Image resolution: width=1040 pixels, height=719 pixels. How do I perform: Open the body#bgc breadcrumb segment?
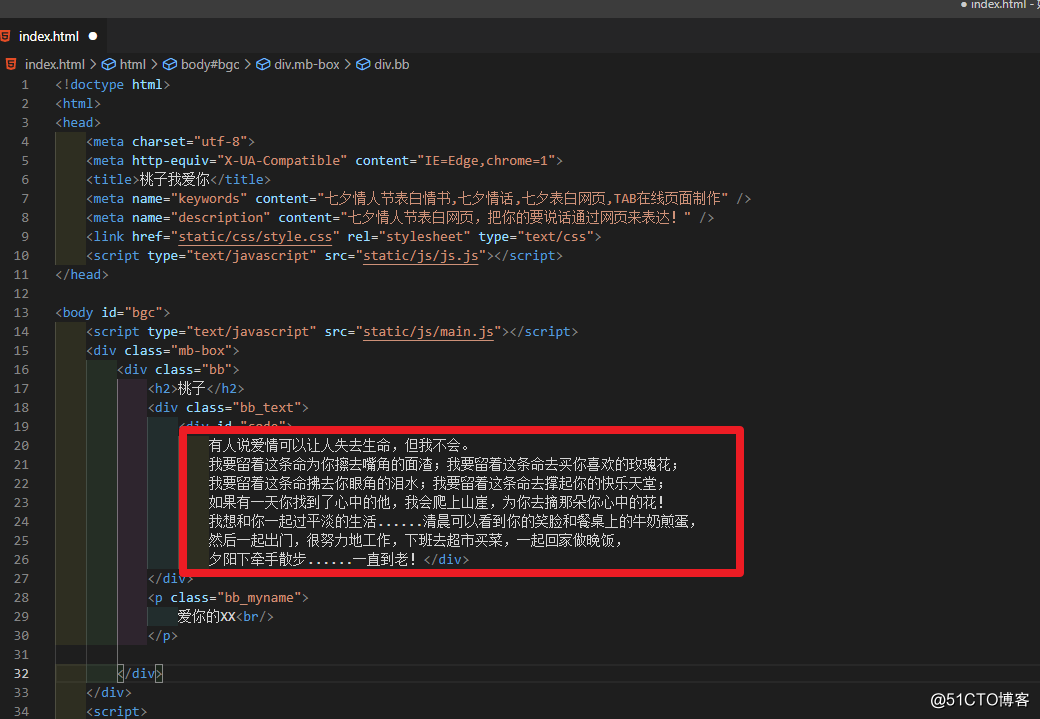click(x=210, y=64)
